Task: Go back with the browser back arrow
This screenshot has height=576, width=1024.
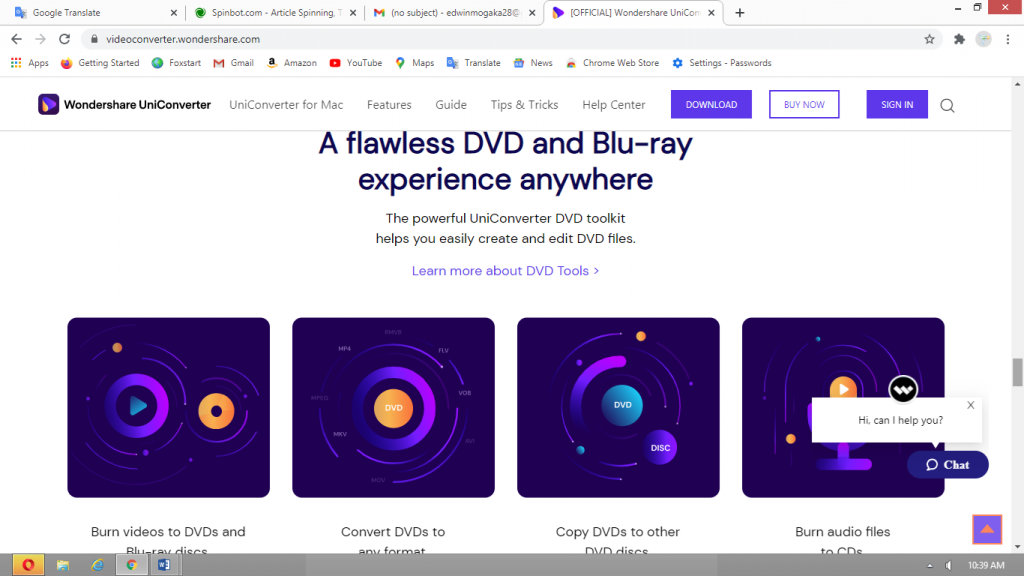Action: [x=16, y=39]
